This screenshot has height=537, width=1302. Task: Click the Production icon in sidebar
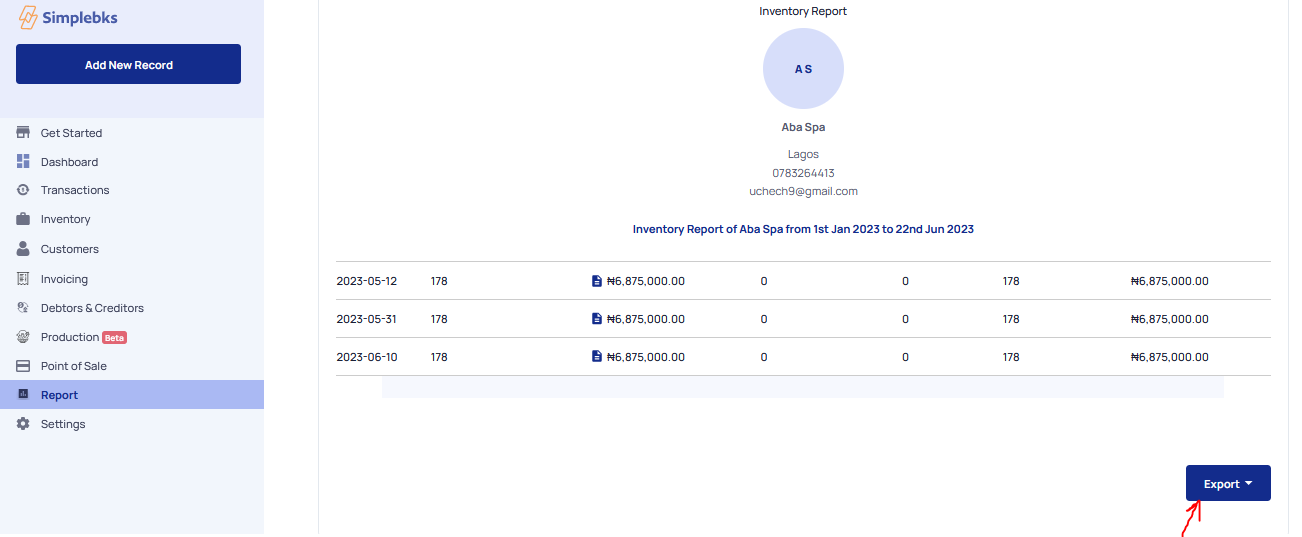(23, 337)
